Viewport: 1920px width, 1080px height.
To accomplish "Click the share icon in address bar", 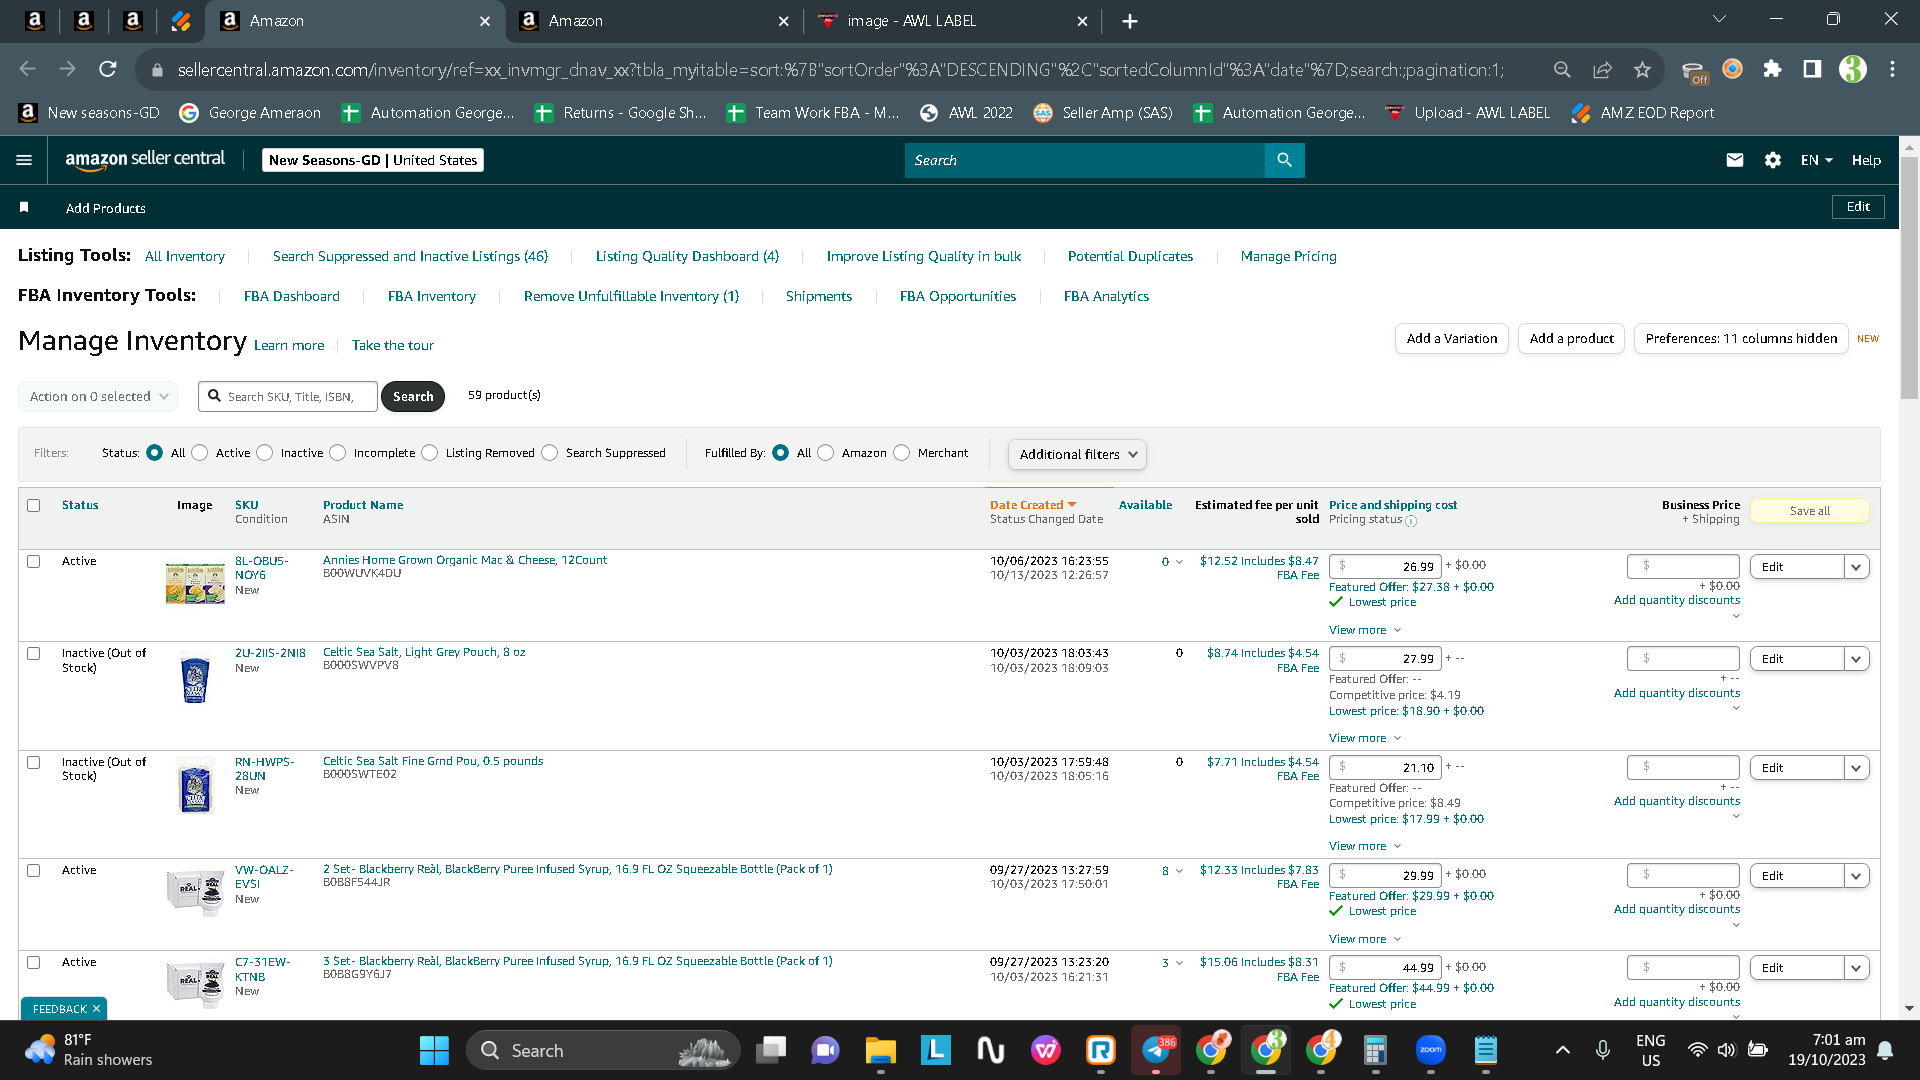I will click(x=1602, y=69).
